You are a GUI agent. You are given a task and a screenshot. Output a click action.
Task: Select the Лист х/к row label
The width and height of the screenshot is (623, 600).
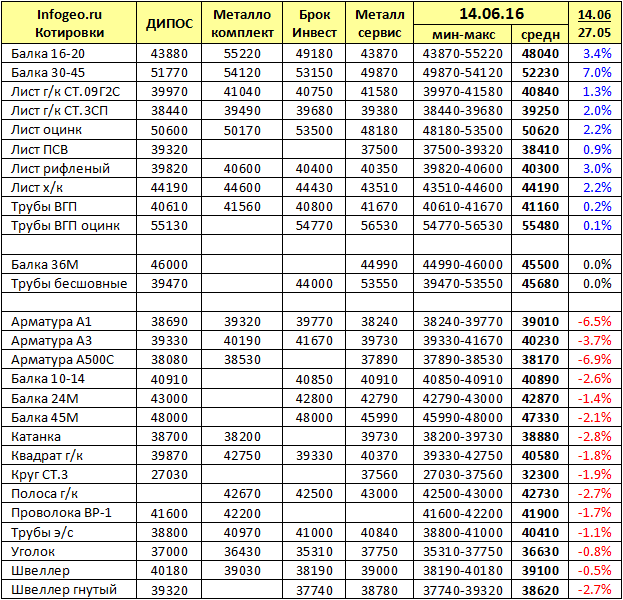click(x=37, y=188)
